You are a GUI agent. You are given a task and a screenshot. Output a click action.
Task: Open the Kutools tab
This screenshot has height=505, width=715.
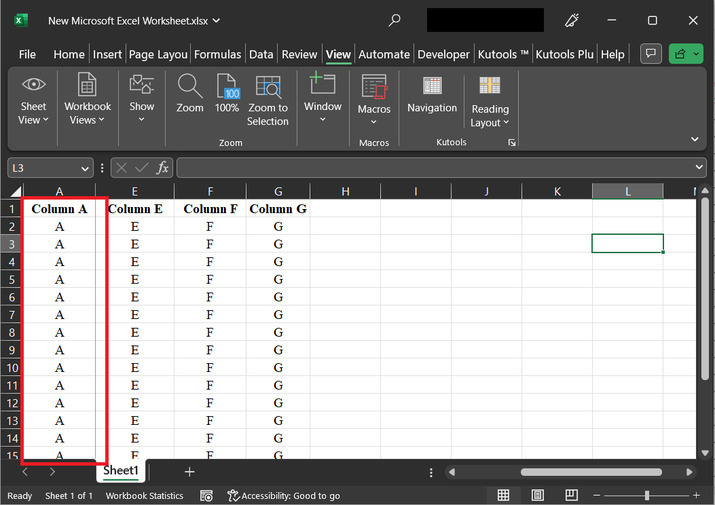coord(503,54)
